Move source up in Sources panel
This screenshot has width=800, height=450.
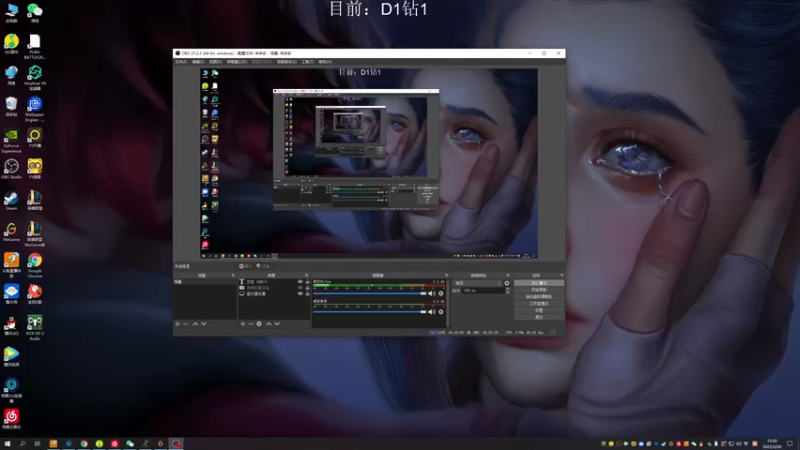pyautogui.click(x=269, y=324)
